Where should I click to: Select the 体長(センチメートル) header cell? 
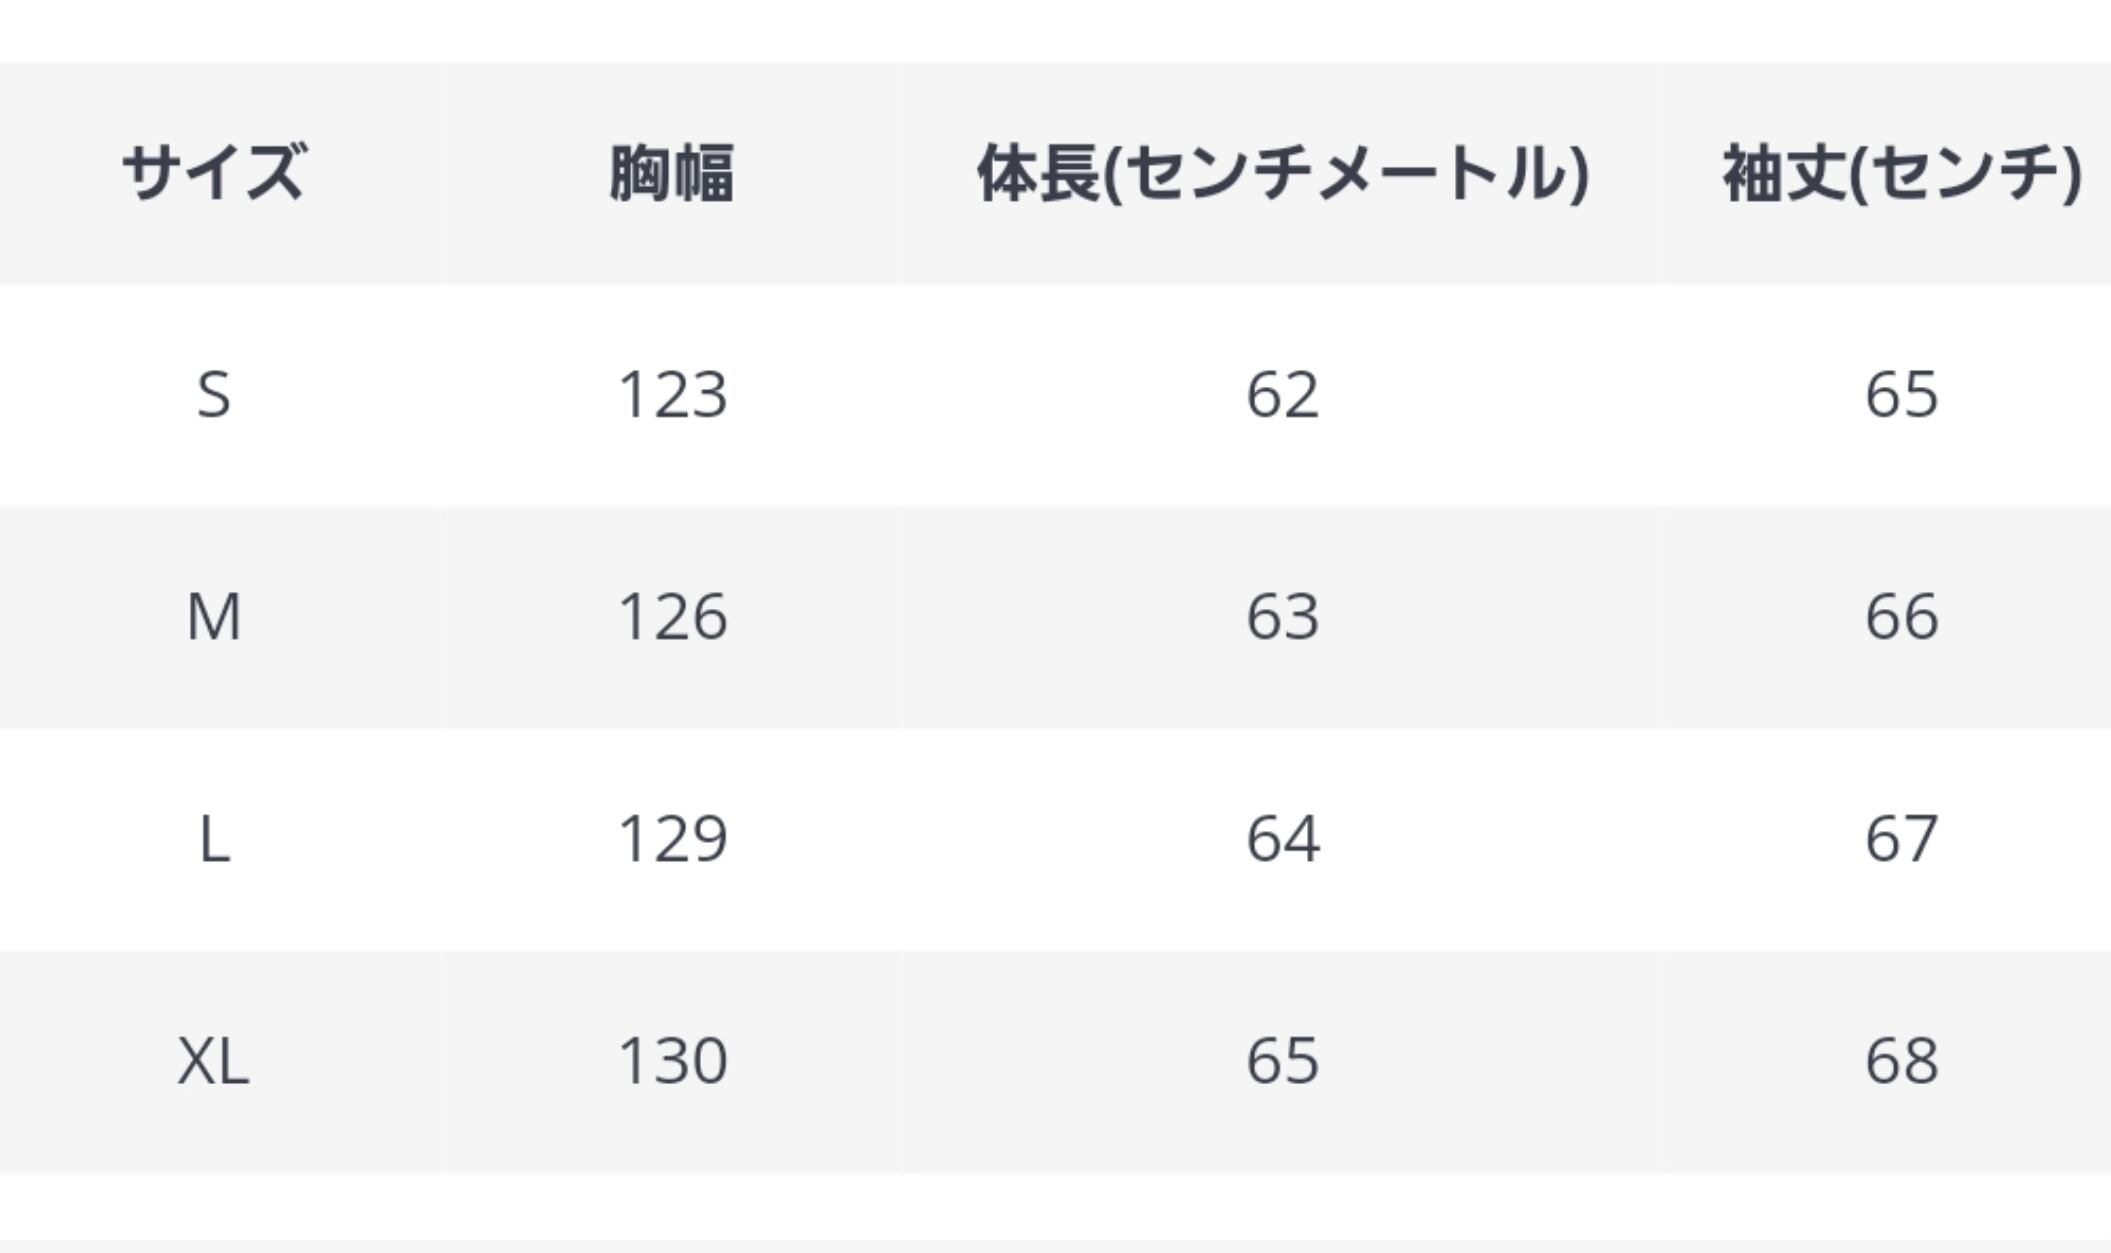coord(1282,174)
